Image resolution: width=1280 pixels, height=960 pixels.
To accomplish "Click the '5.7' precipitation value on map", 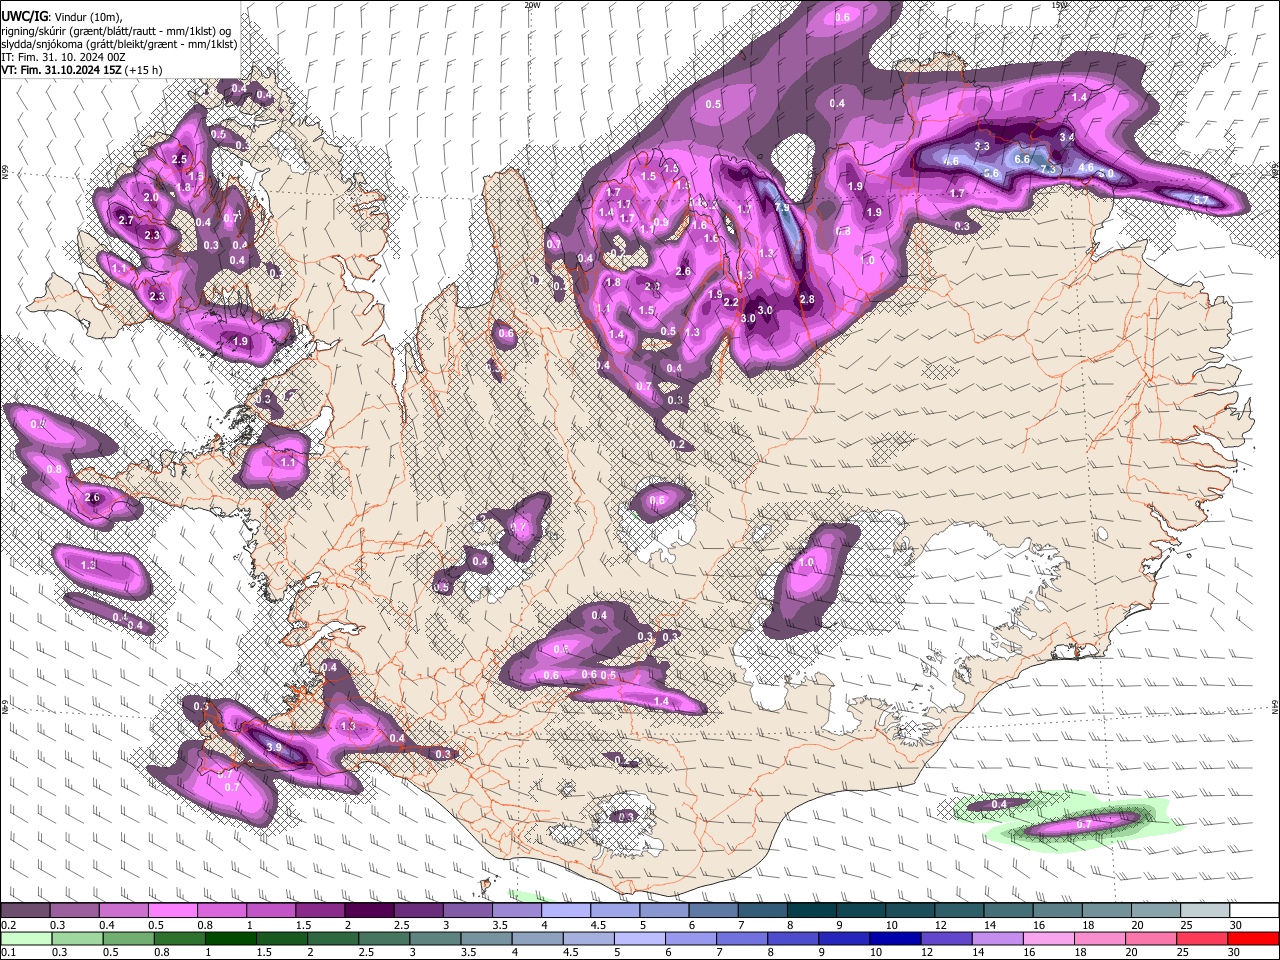I will (x=1202, y=201).
